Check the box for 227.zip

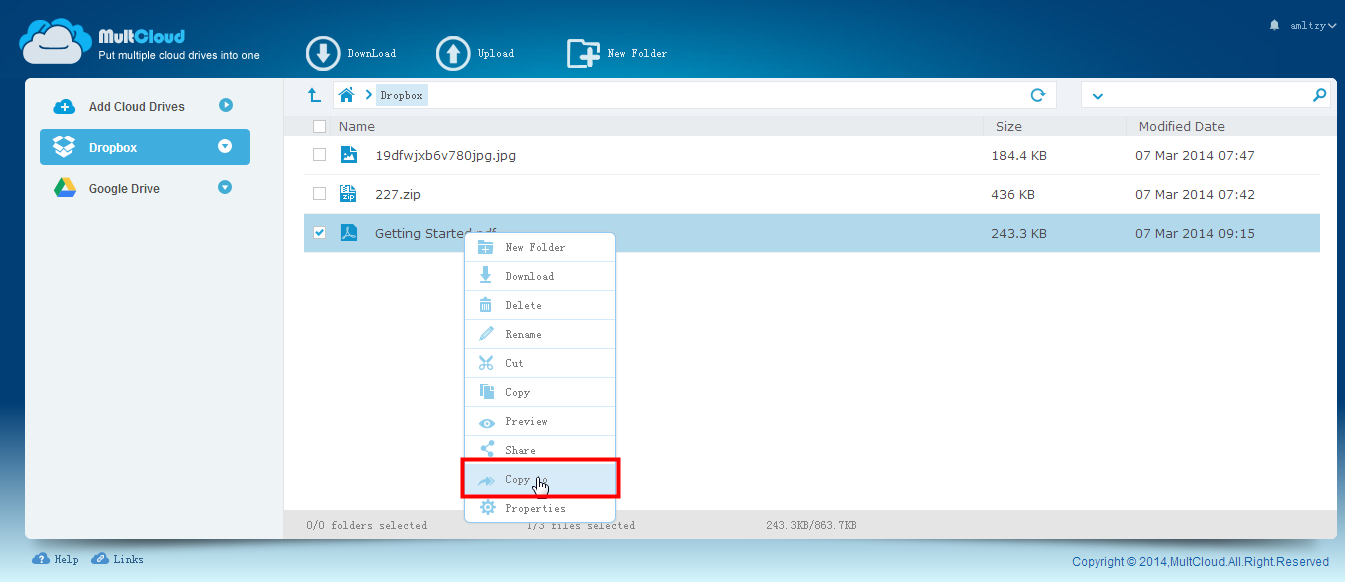point(319,194)
